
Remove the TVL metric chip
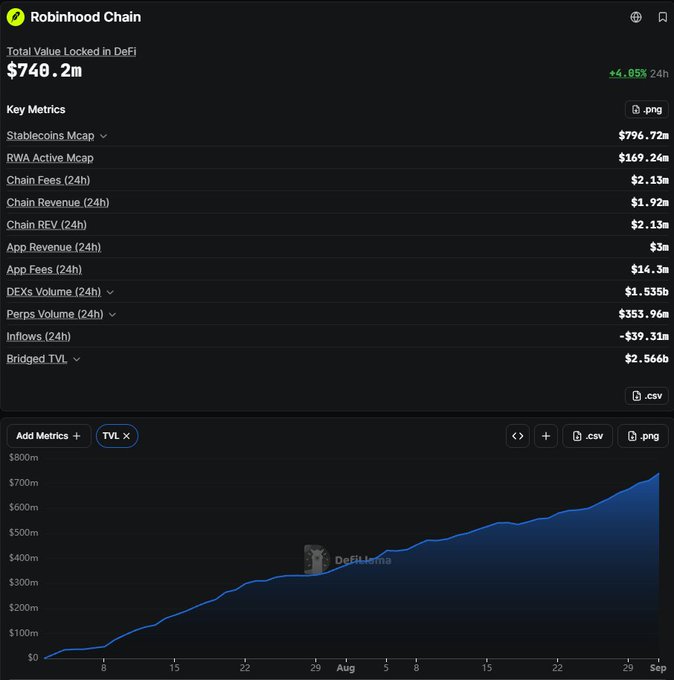126,436
